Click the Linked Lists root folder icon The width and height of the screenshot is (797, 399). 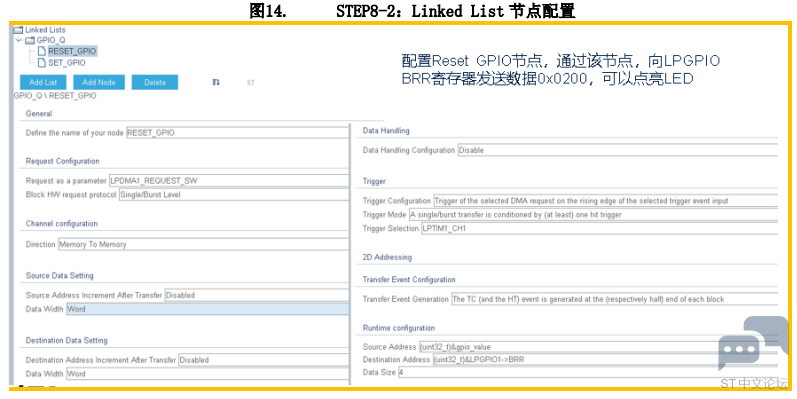18,30
